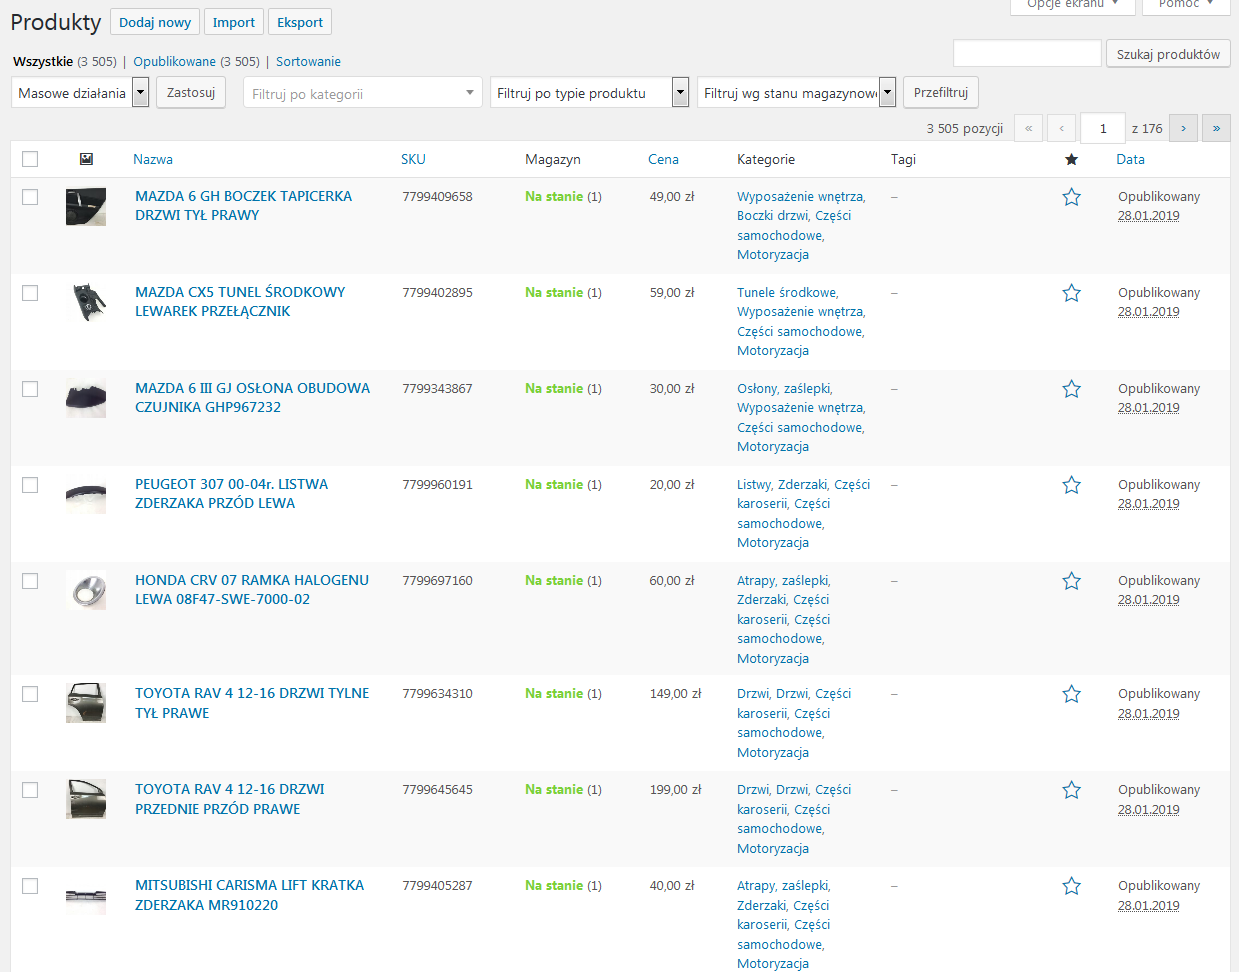Filter by Boczki drzwi category link
The height and width of the screenshot is (972, 1239).
(x=772, y=216)
